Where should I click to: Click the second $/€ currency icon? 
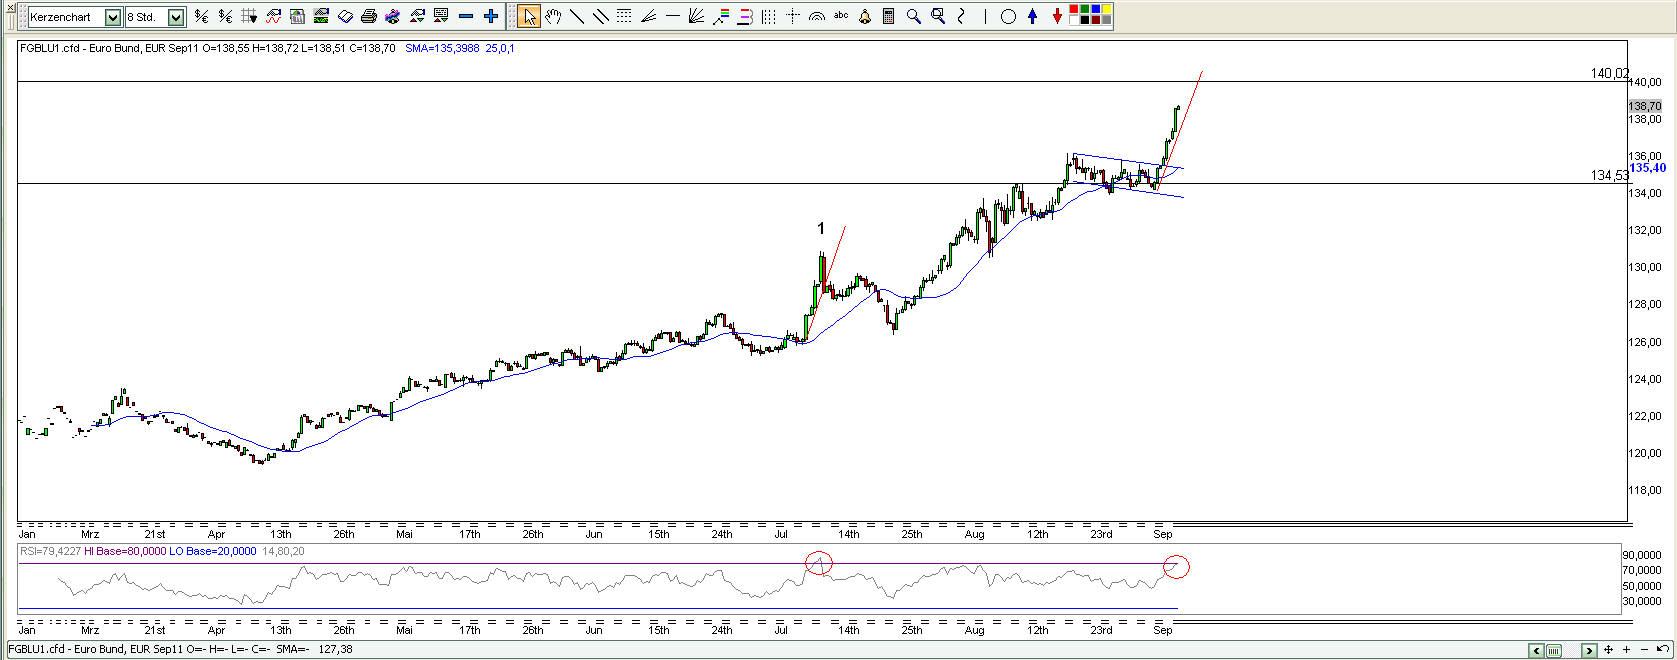pyautogui.click(x=225, y=16)
